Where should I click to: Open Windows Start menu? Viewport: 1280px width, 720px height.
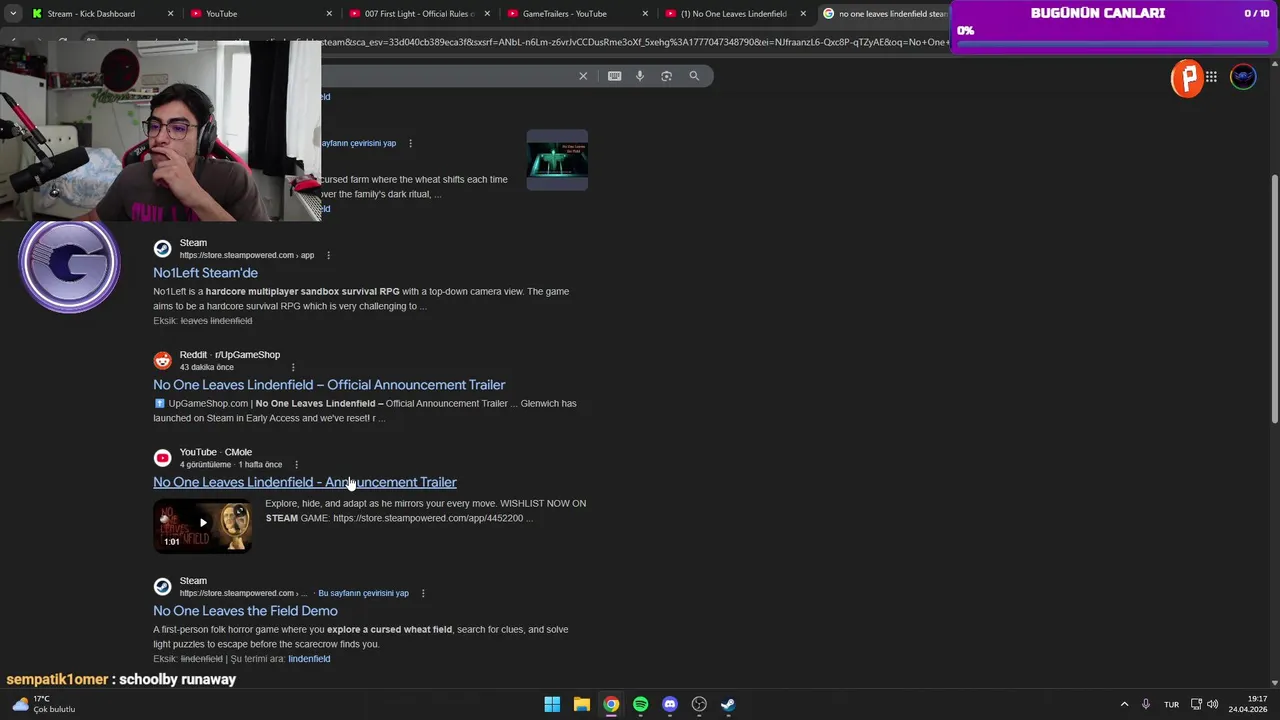(x=552, y=704)
